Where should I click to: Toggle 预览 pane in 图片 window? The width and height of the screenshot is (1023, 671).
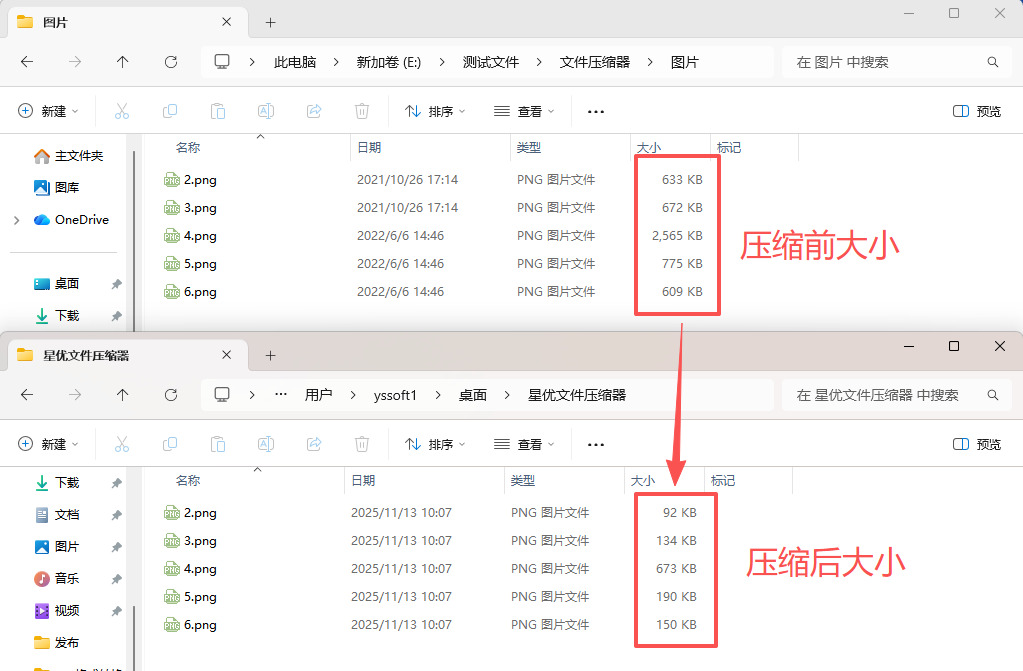[977, 111]
